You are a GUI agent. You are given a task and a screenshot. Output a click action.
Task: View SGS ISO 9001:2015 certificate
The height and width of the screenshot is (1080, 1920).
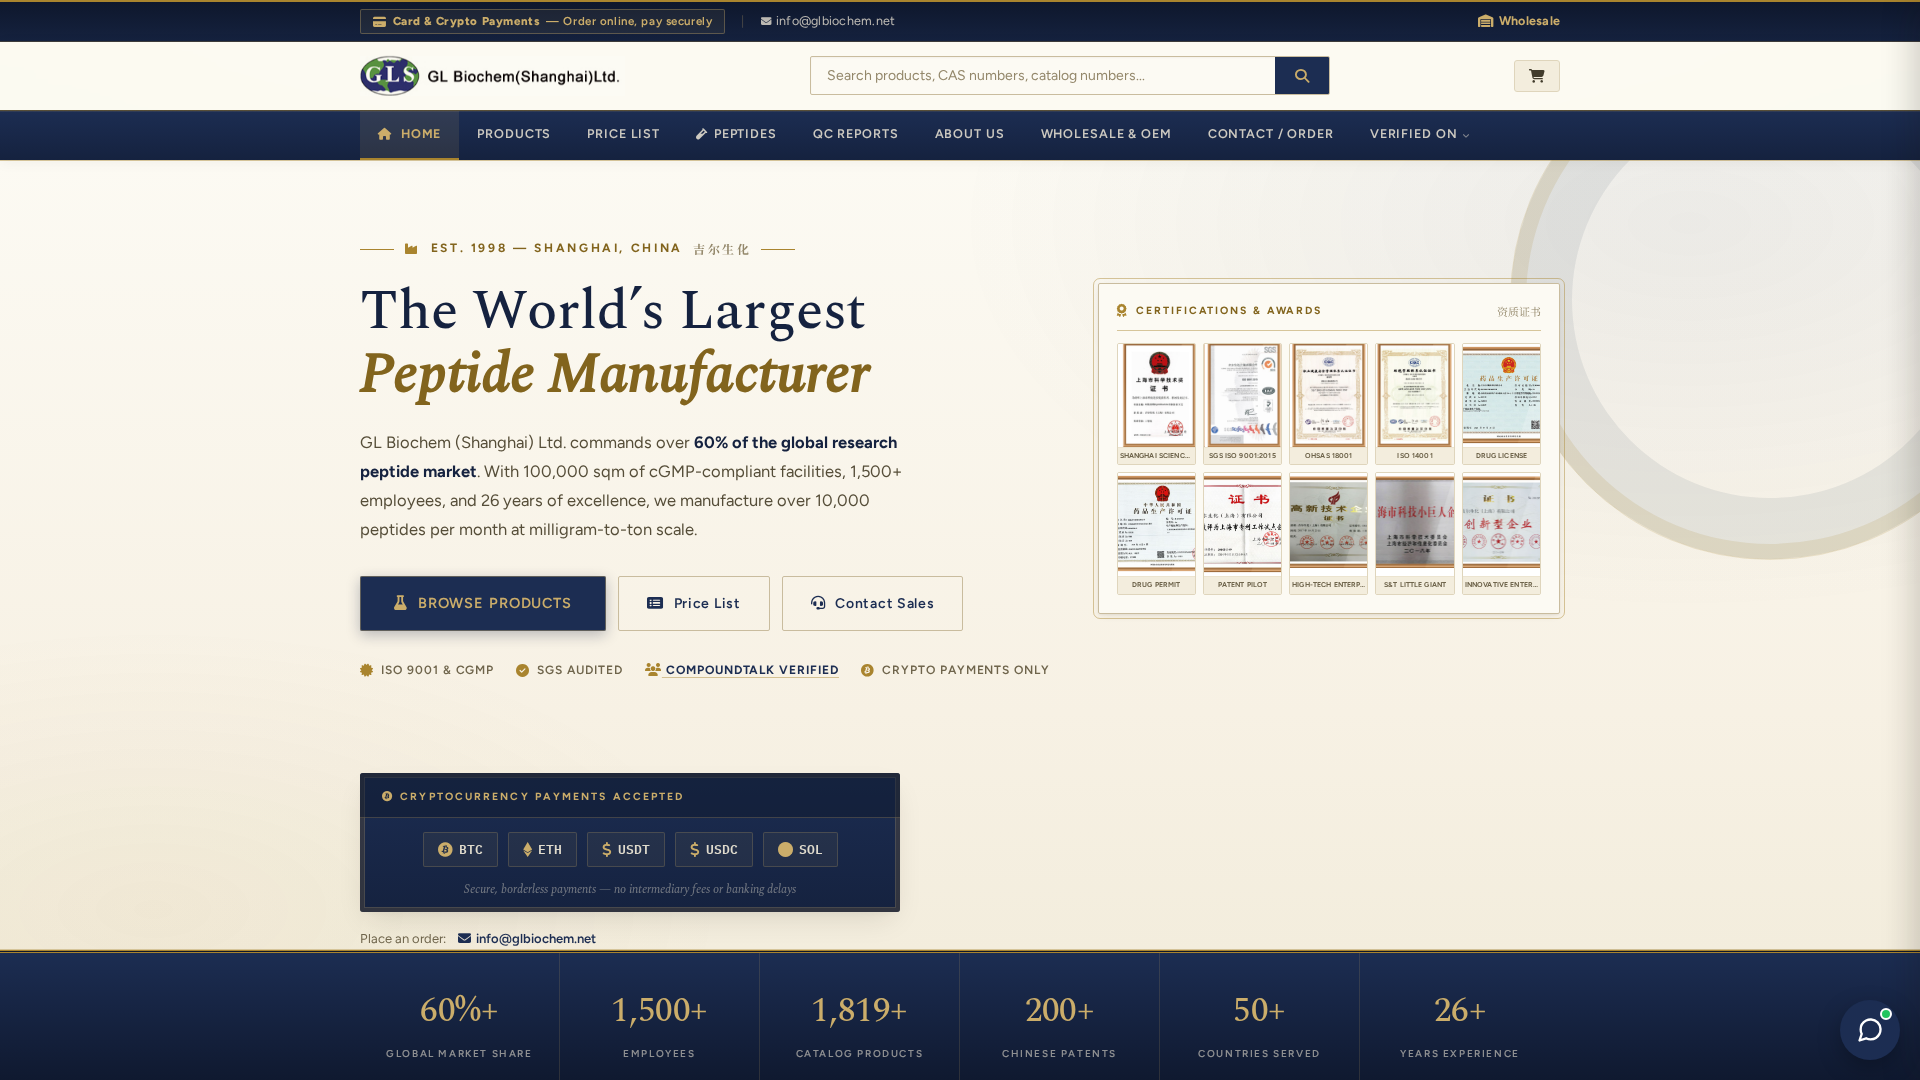click(x=1242, y=404)
